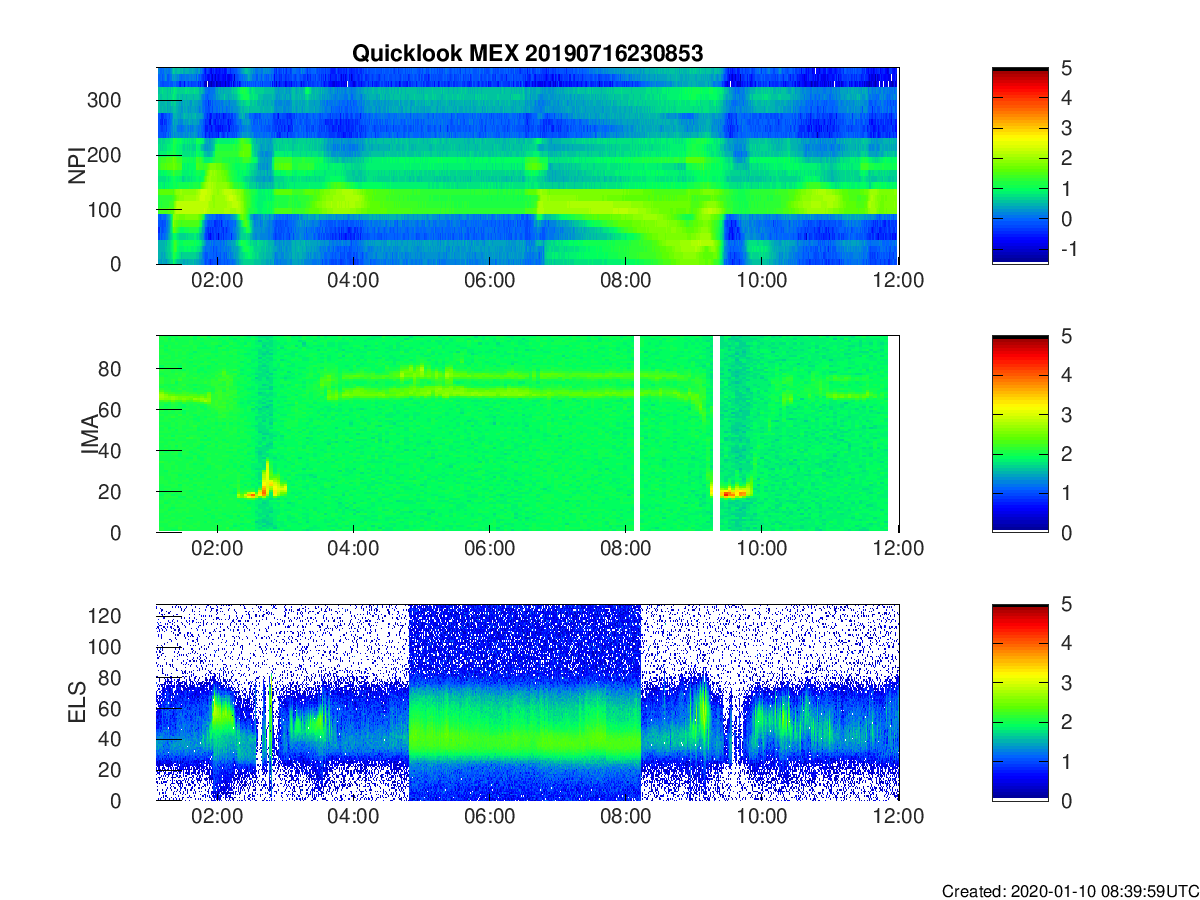Click the "5" label on the ELS colorbar

tap(1065, 604)
